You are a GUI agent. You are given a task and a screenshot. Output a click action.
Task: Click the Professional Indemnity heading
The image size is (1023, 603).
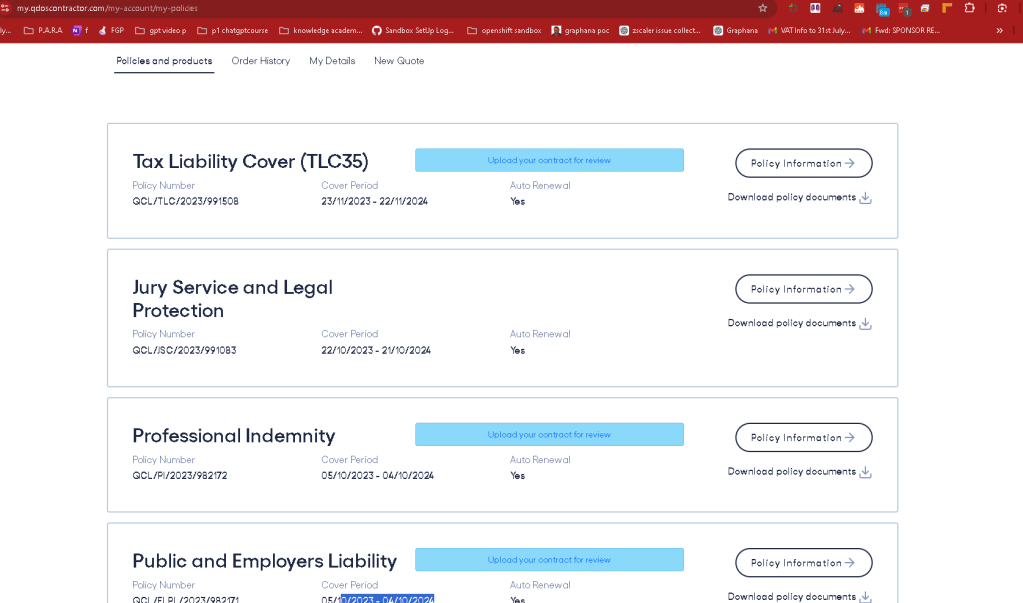(x=234, y=436)
